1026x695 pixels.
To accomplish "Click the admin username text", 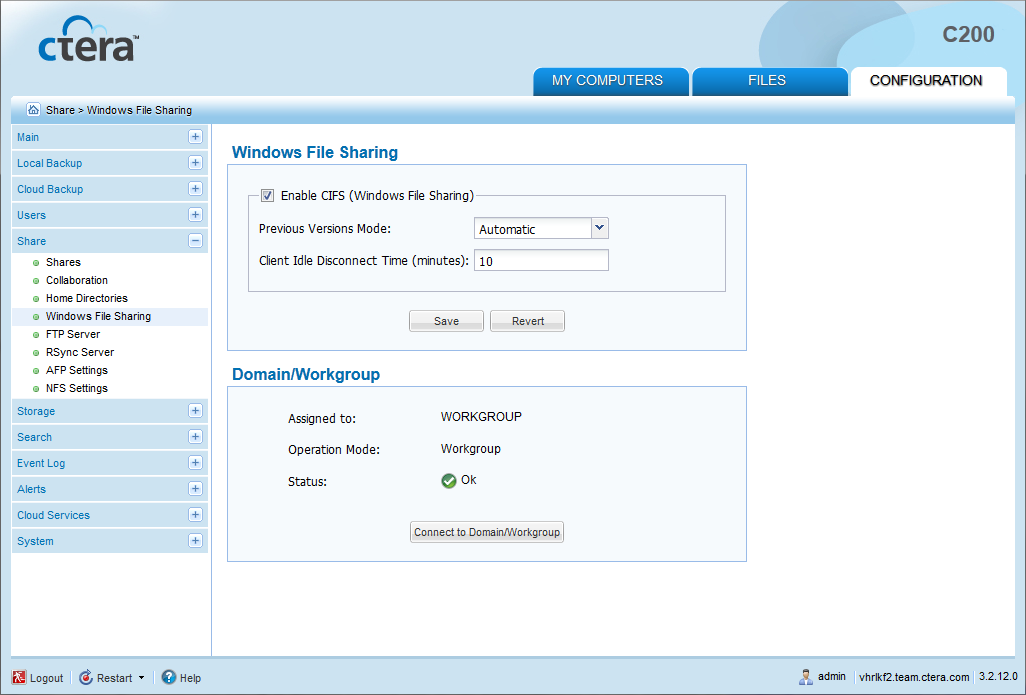I will [x=832, y=677].
